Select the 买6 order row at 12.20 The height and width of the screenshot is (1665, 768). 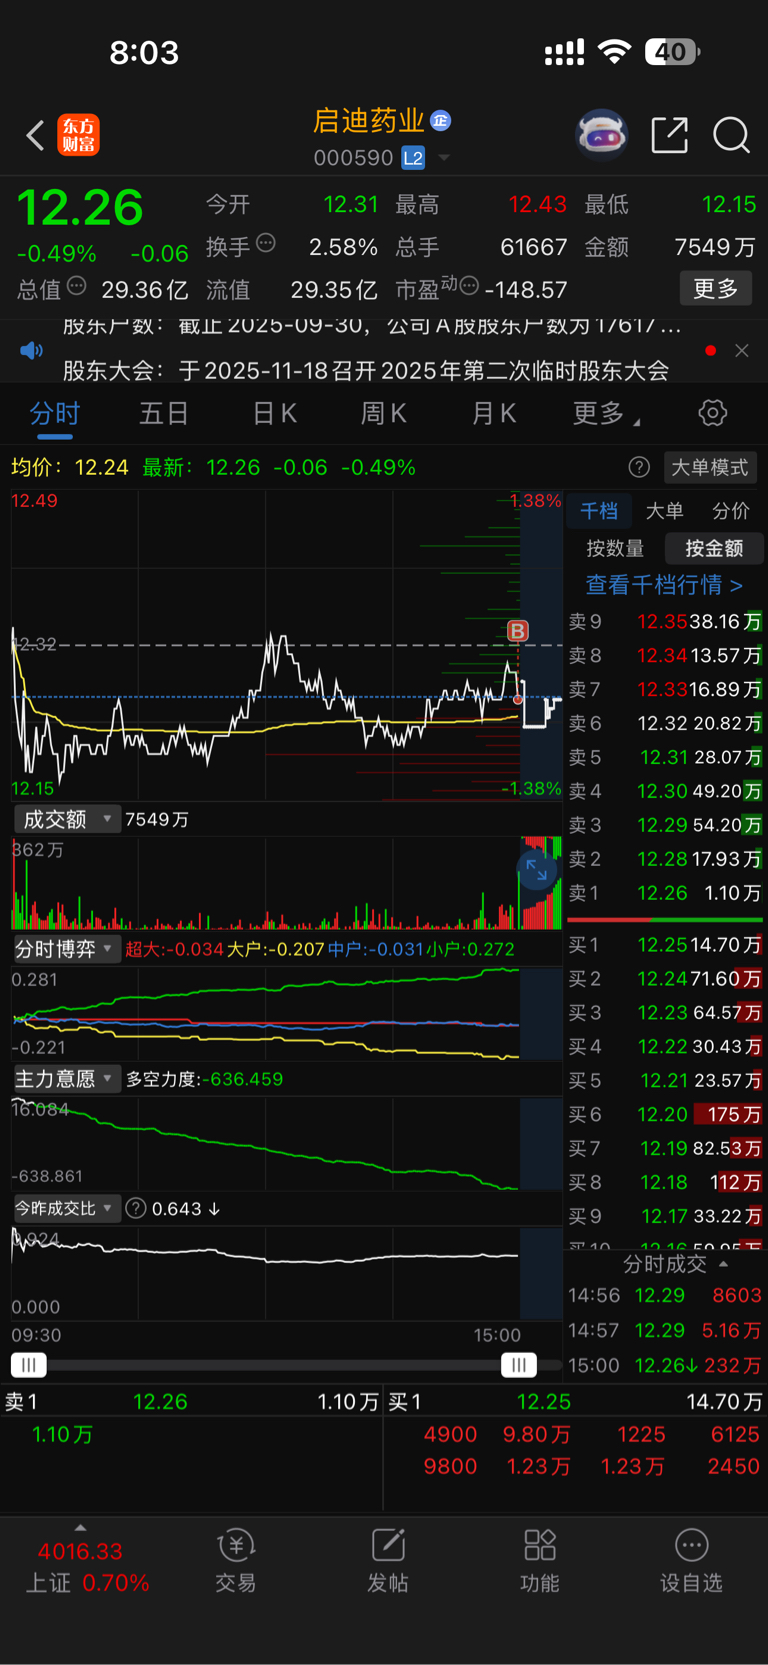click(665, 1114)
